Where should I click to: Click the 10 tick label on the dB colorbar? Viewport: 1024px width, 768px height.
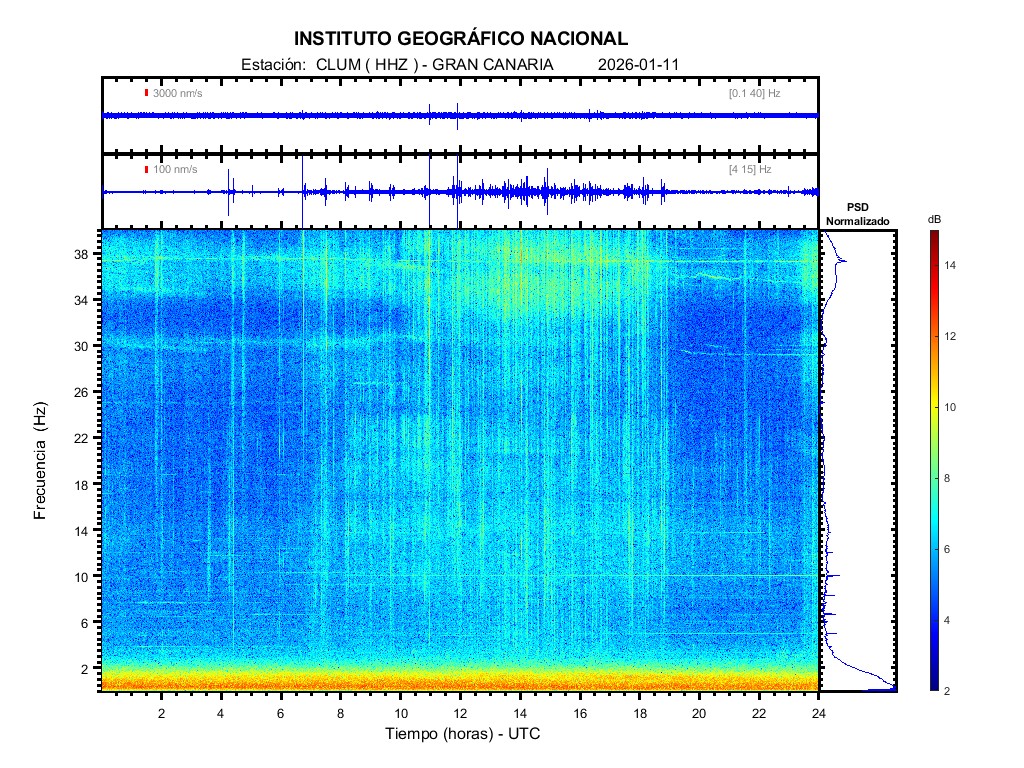click(x=952, y=408)
